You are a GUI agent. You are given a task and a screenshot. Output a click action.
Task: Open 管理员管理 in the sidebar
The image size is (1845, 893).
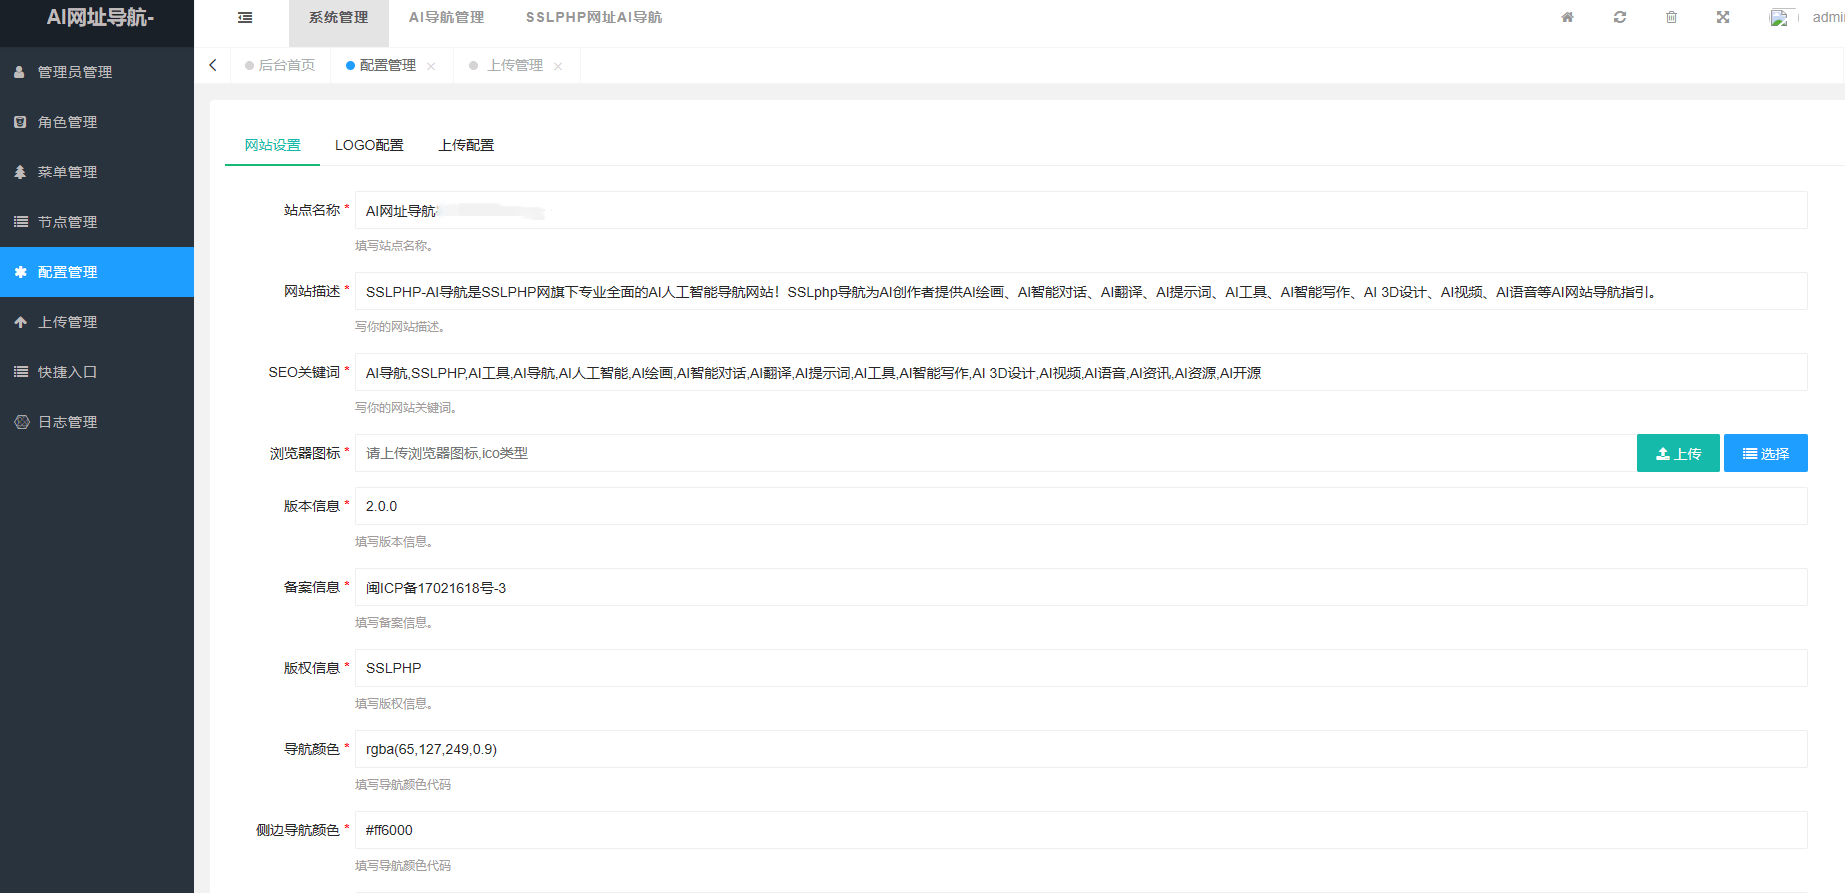point(97,72)
